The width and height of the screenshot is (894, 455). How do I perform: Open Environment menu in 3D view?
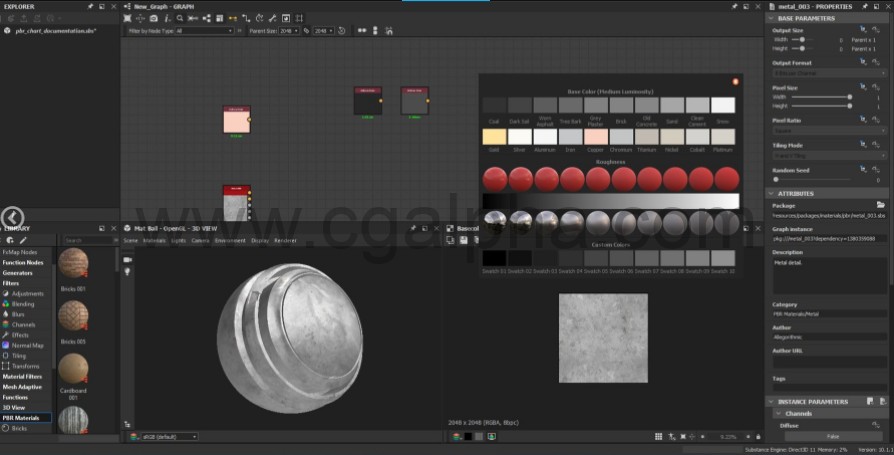[x=230, y=240]
